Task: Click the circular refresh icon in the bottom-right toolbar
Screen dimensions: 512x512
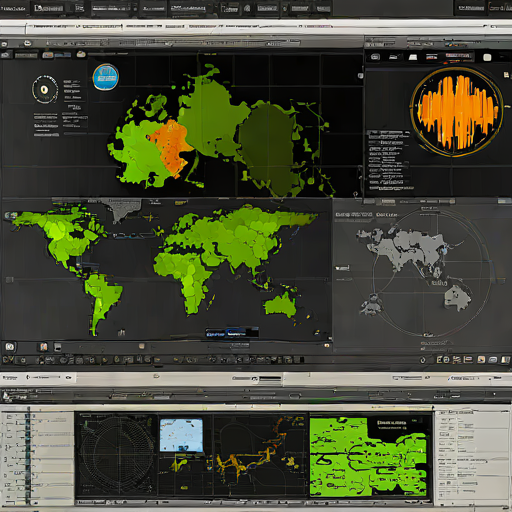Action: [423, 360]
